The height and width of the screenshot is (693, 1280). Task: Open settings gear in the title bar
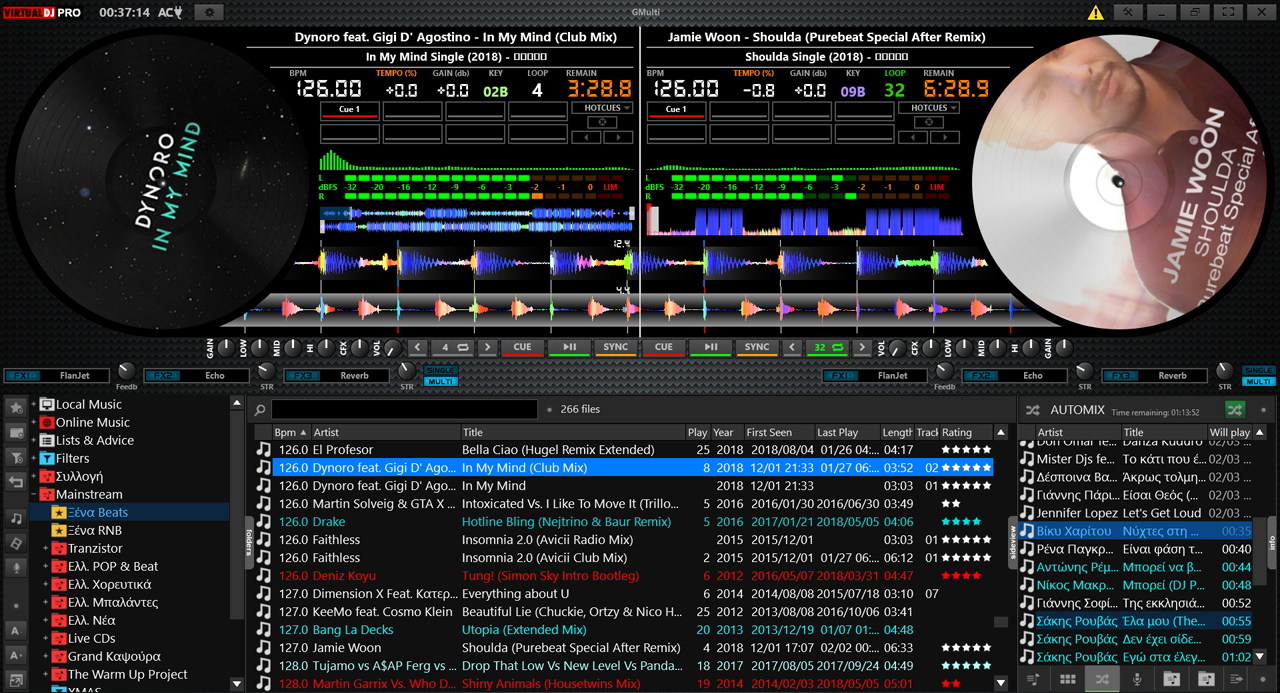click(x=209, y=12)
